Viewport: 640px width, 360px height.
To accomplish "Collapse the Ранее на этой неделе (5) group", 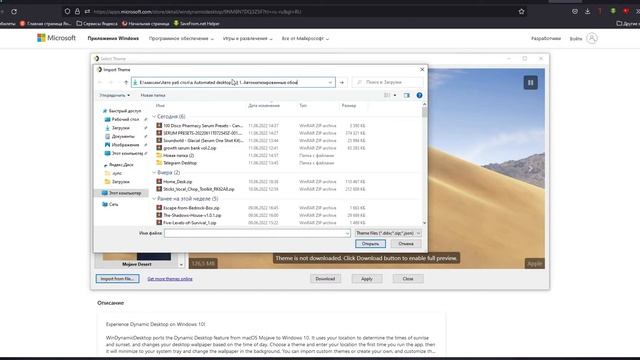I will (154, 199).
